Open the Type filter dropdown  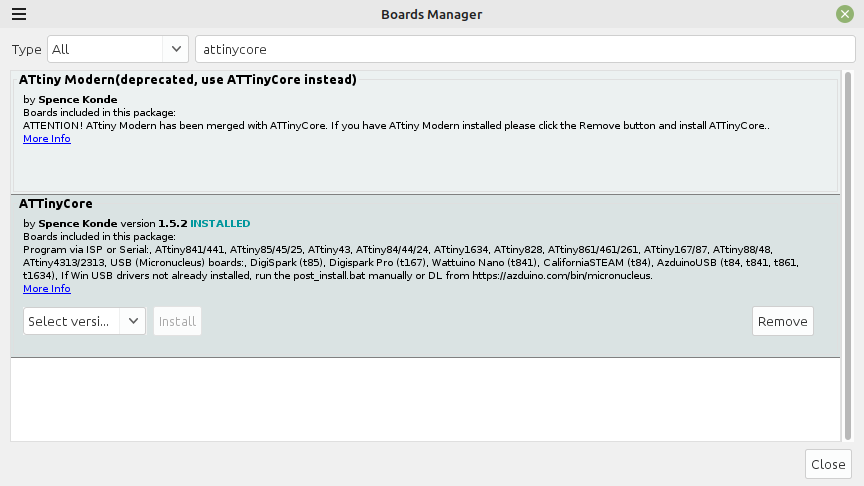(118, 49)
